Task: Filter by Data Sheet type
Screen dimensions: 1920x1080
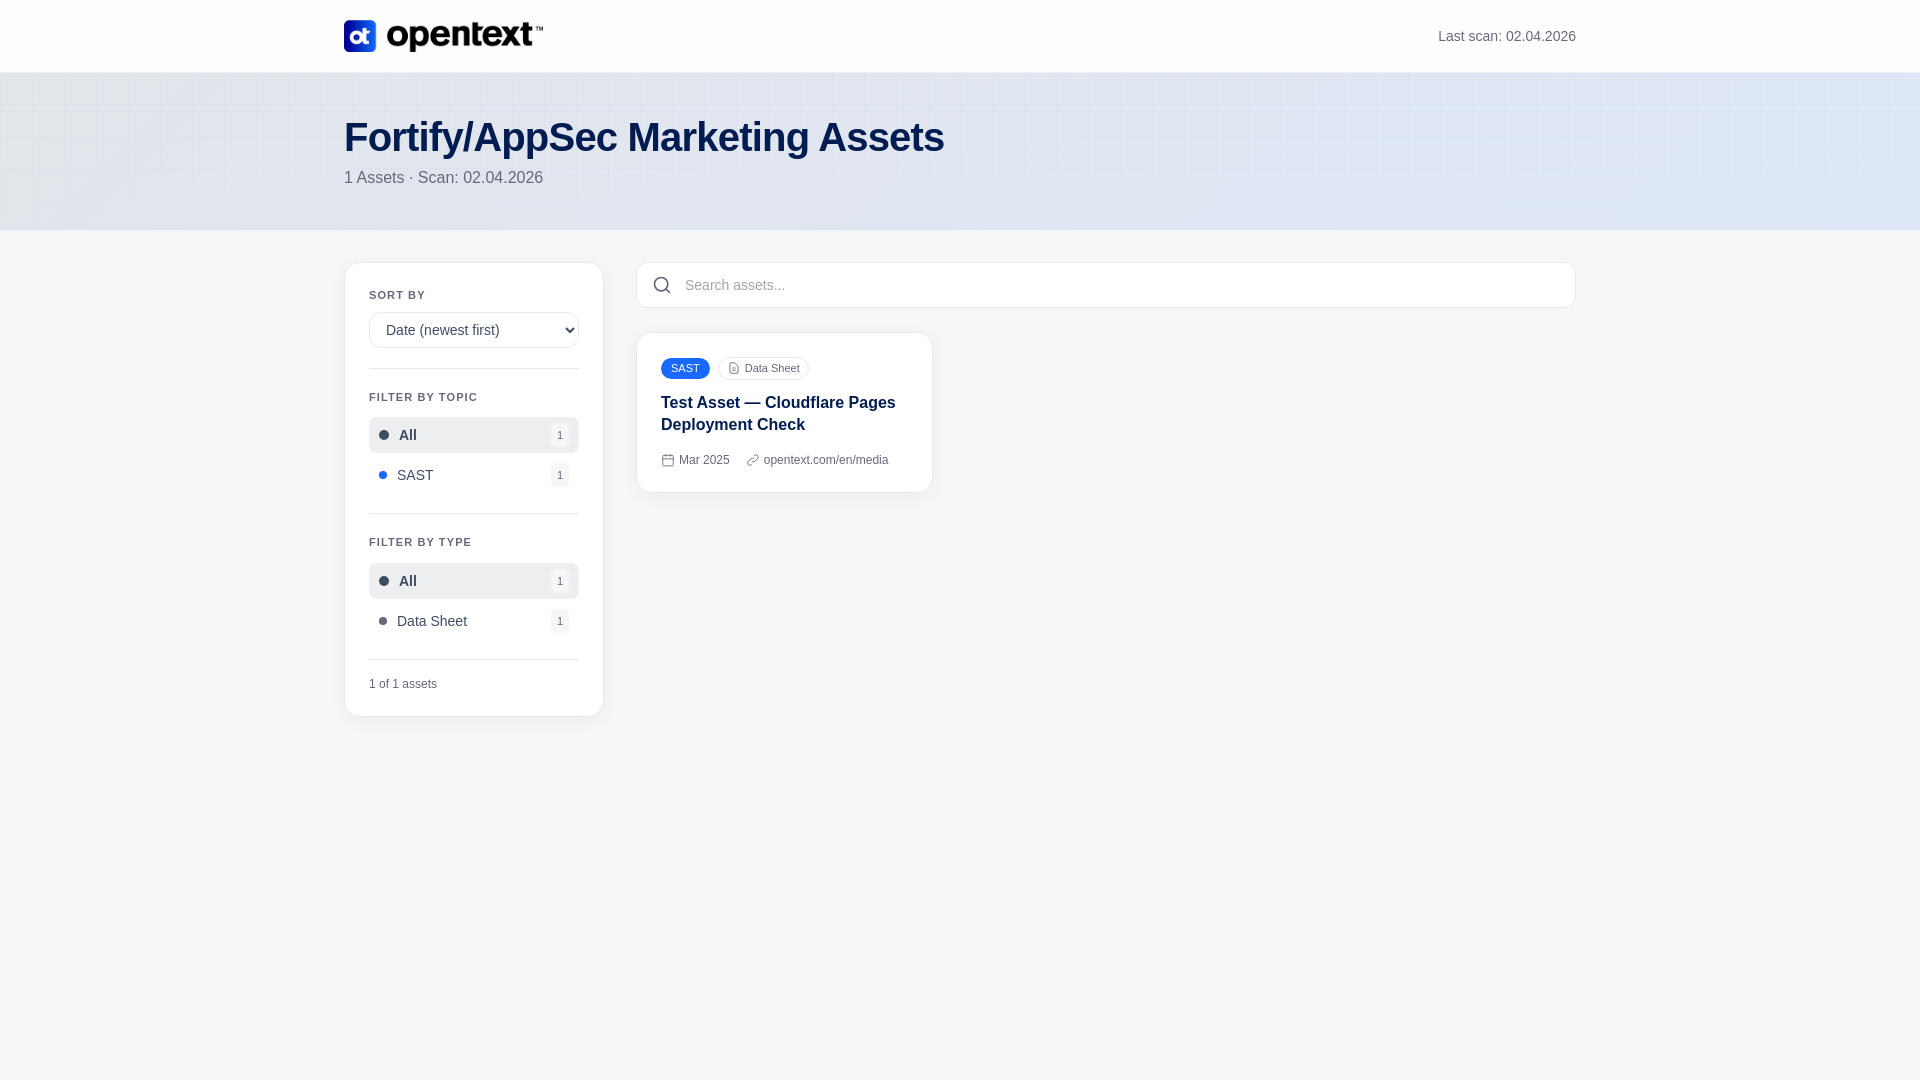Action: click(x=474, y=621)
